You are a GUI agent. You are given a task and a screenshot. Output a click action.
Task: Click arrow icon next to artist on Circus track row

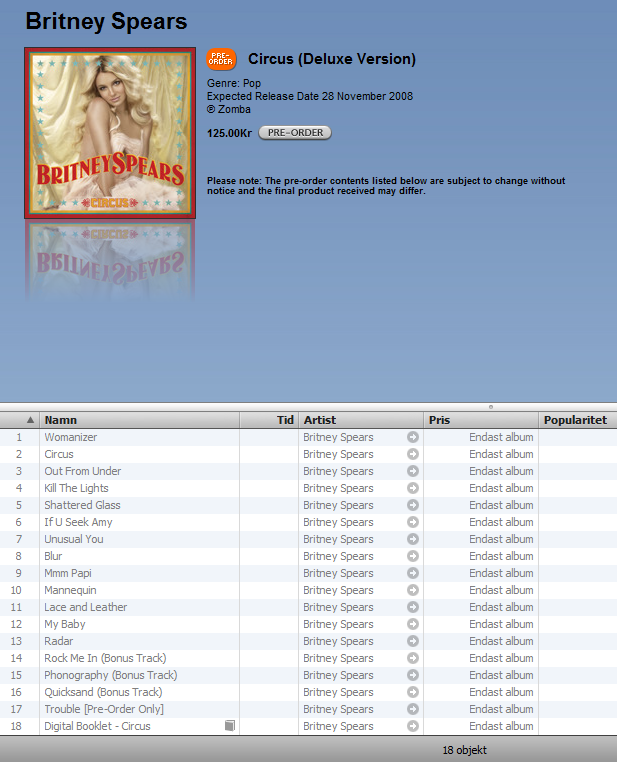(x=413, y=454)
